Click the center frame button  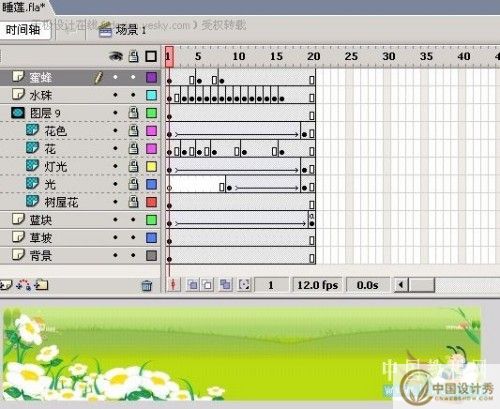tap(173, 285)
